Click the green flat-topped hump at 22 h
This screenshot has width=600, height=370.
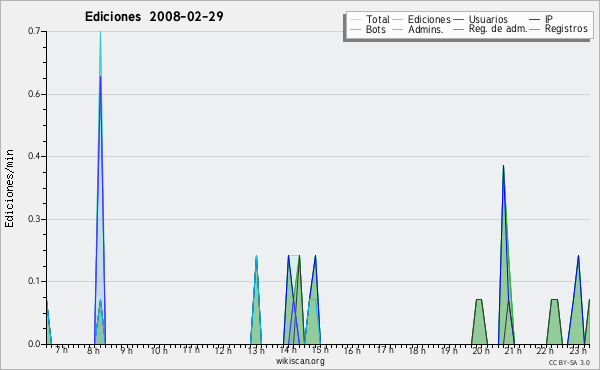pos(554,321)
